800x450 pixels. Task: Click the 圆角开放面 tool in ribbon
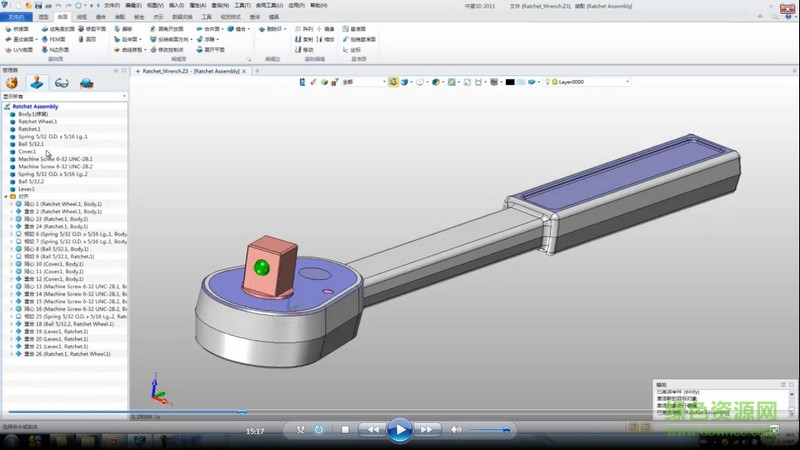pyautogui.click(x=168, y=29)
